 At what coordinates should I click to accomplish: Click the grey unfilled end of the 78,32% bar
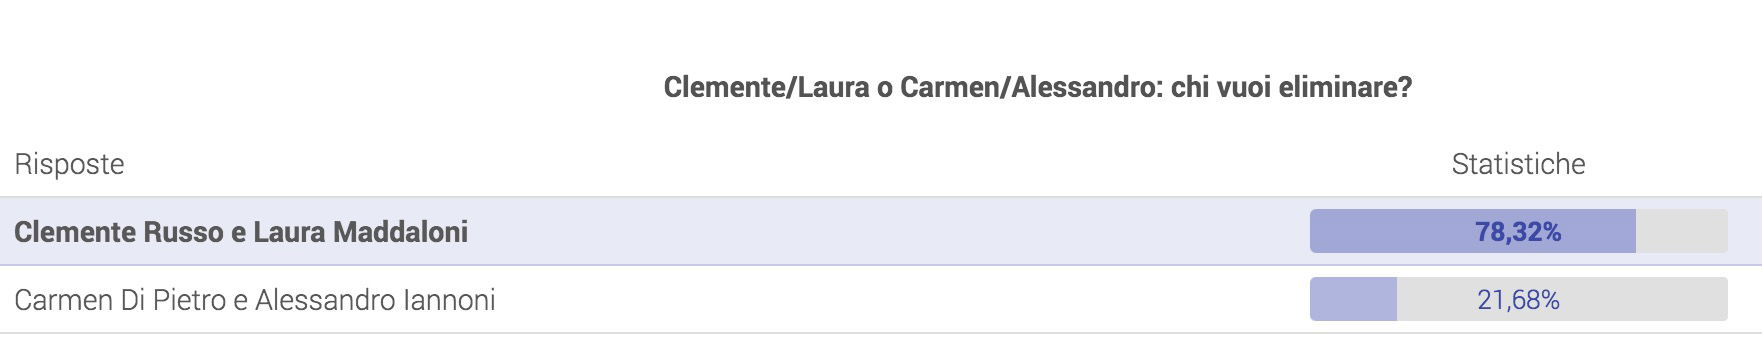[1682, 231]
